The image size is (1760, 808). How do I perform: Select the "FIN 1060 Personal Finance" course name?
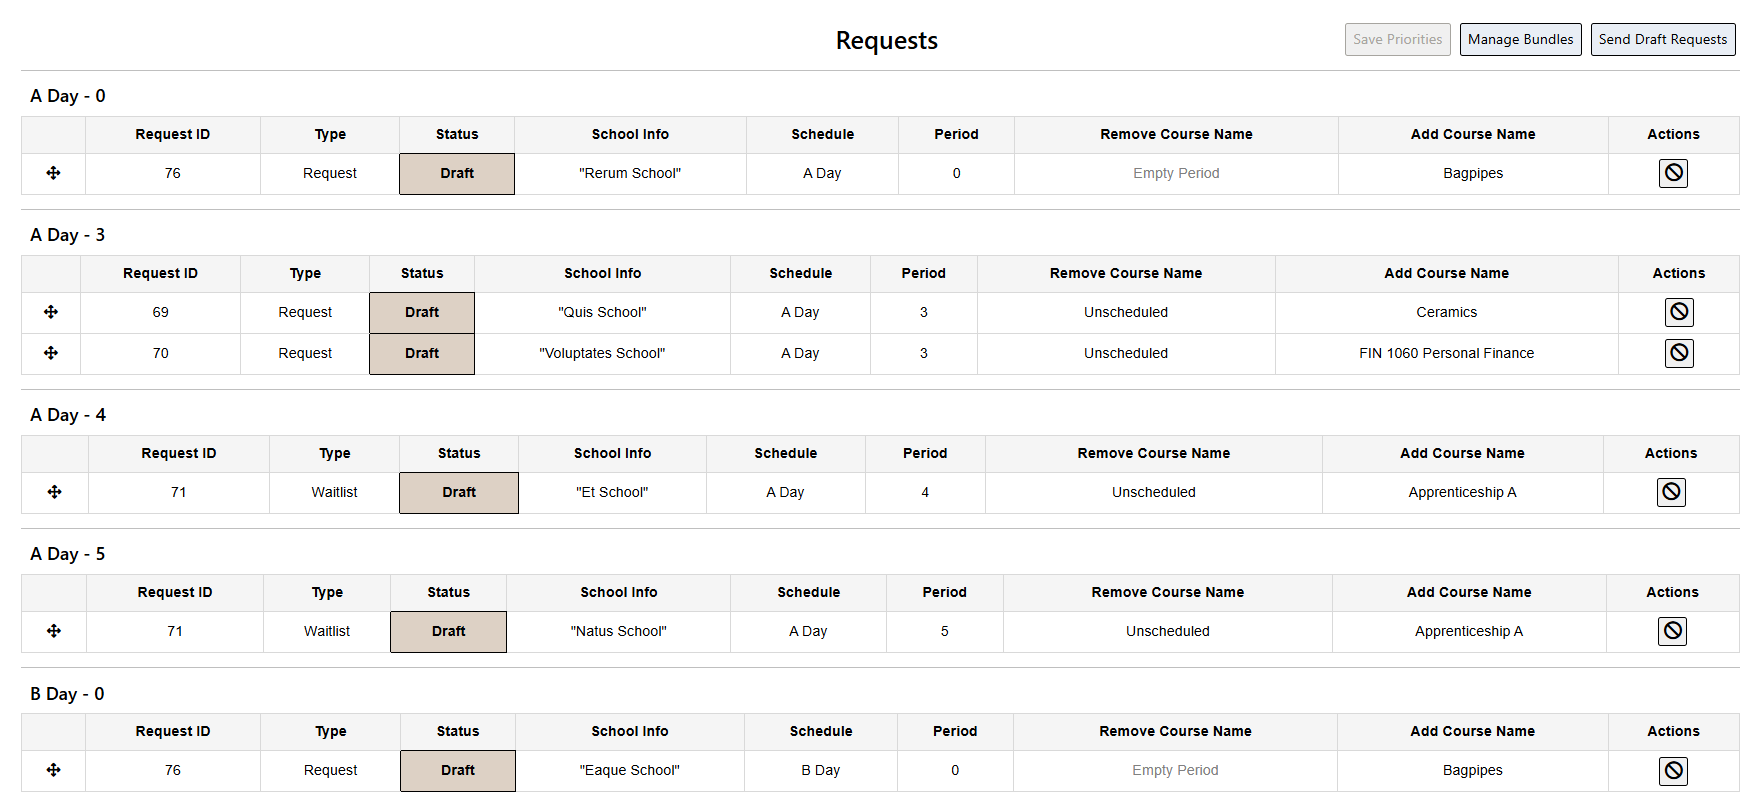pos(1446,353)
